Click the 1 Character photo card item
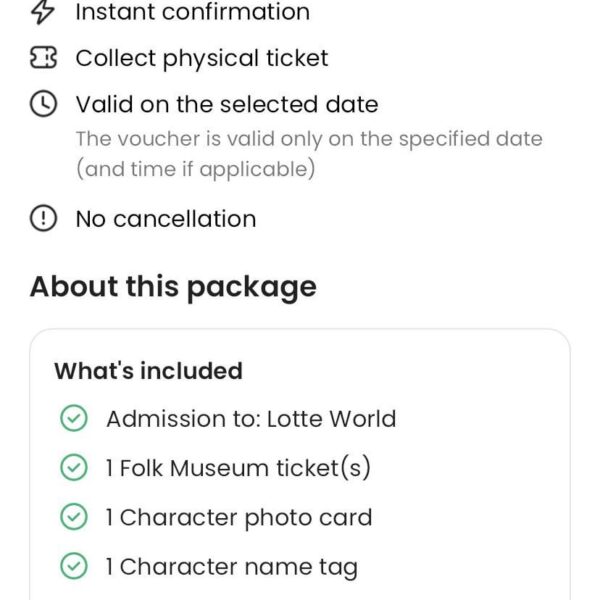The image size is (600, 600). 238,518
